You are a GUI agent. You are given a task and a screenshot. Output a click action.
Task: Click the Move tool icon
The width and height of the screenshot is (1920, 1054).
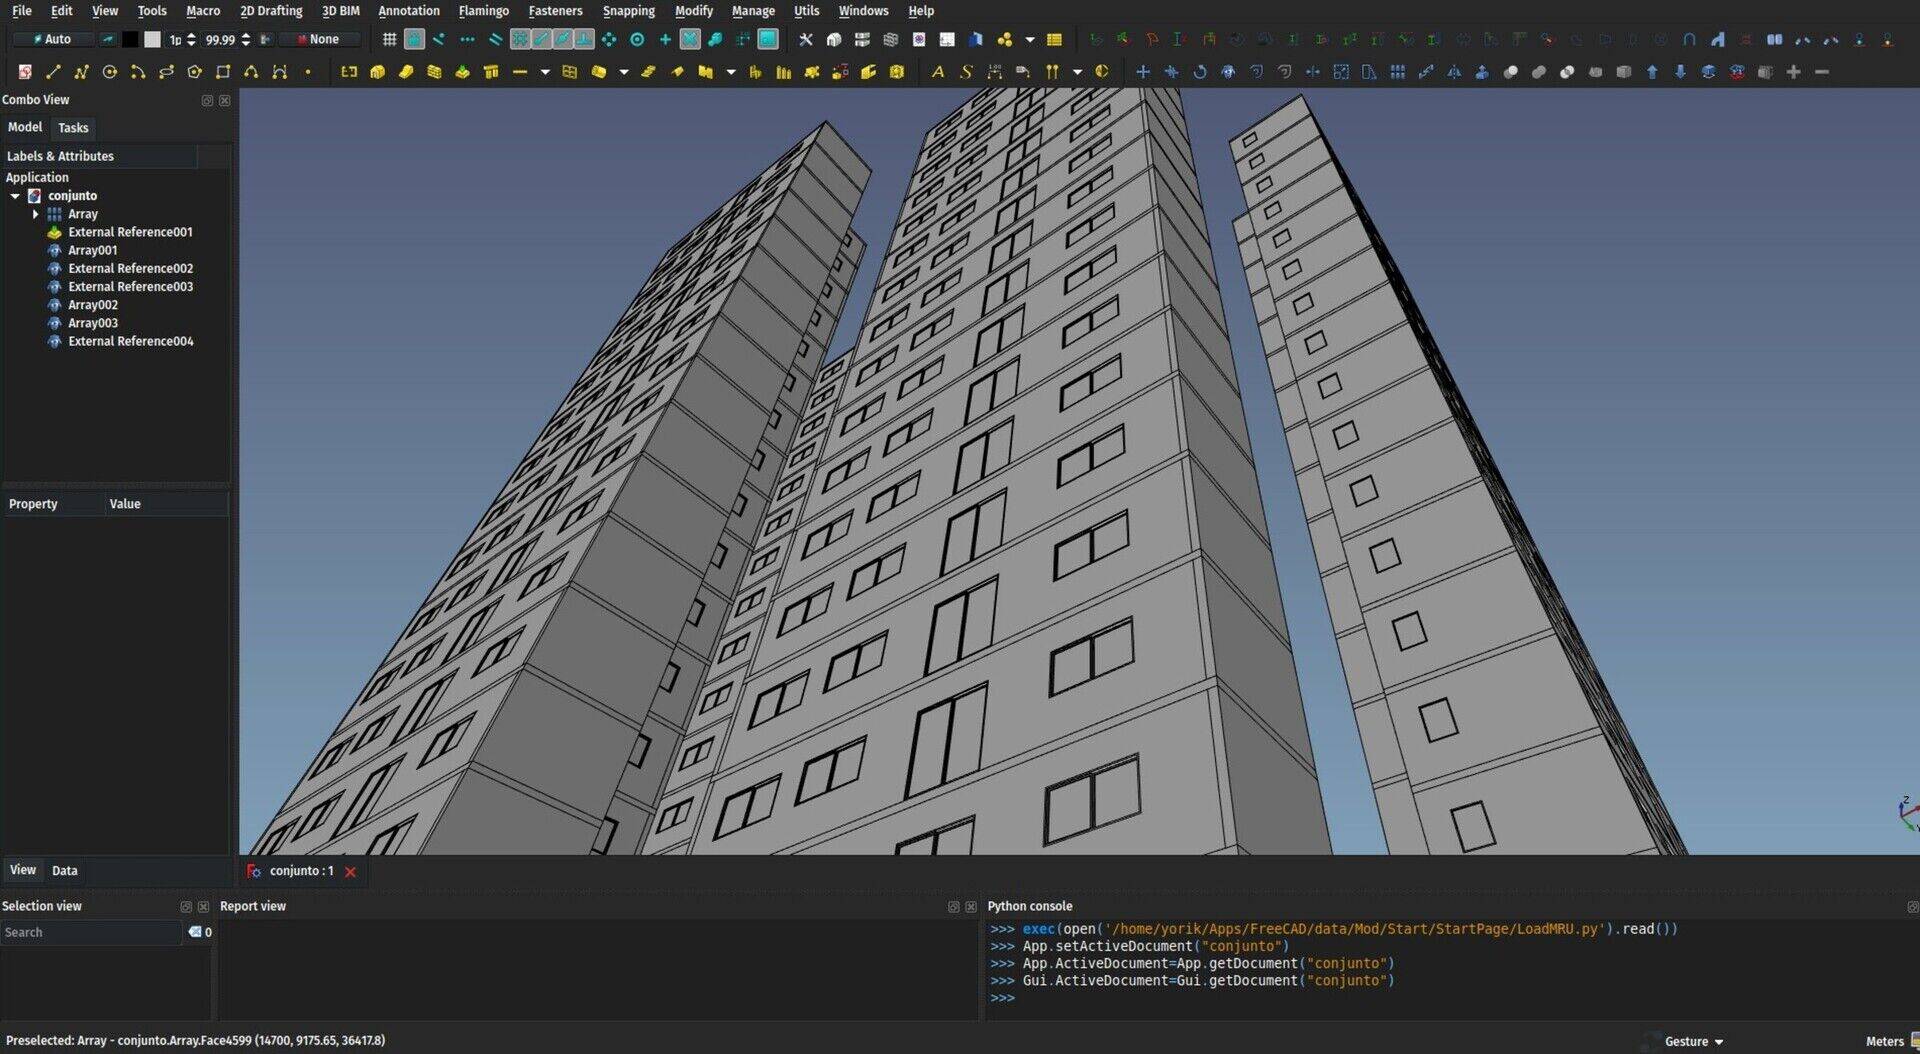(1142, 72)
